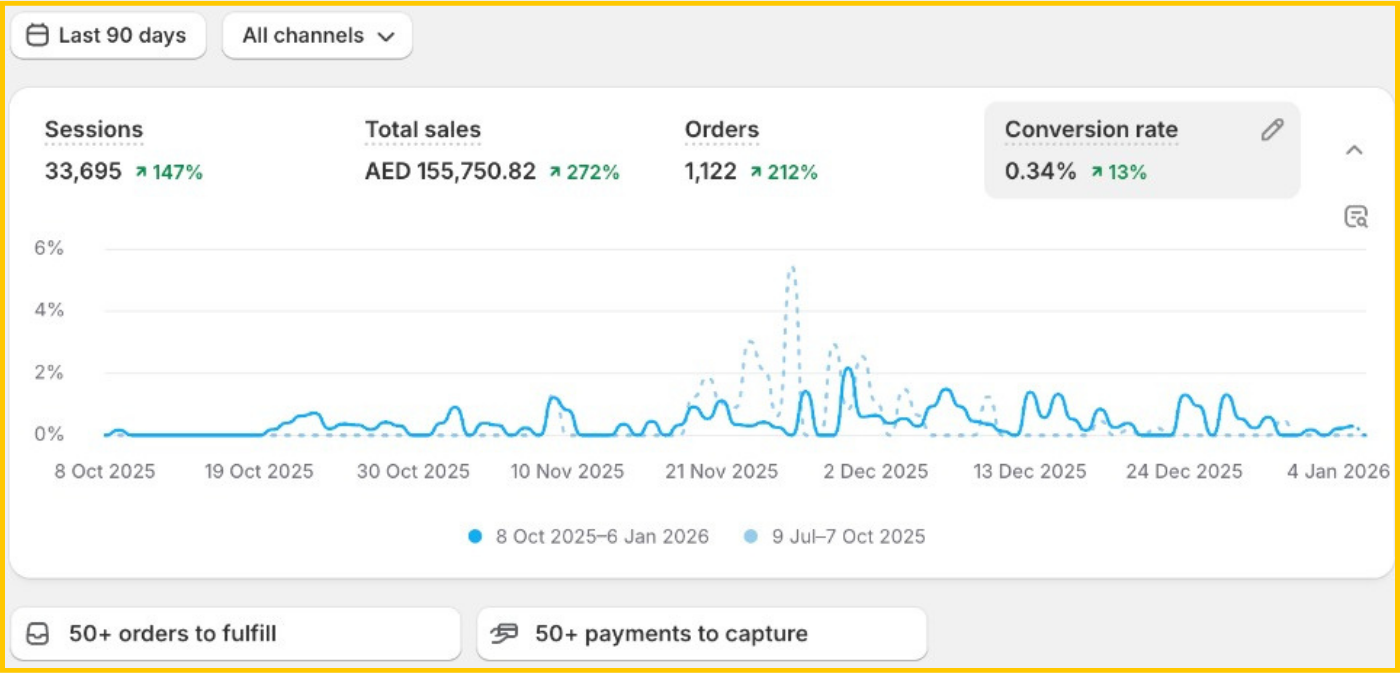Click the calendar icon in date filter
This screenshot has height=673, width=1400.
click(x=37, y=36)
